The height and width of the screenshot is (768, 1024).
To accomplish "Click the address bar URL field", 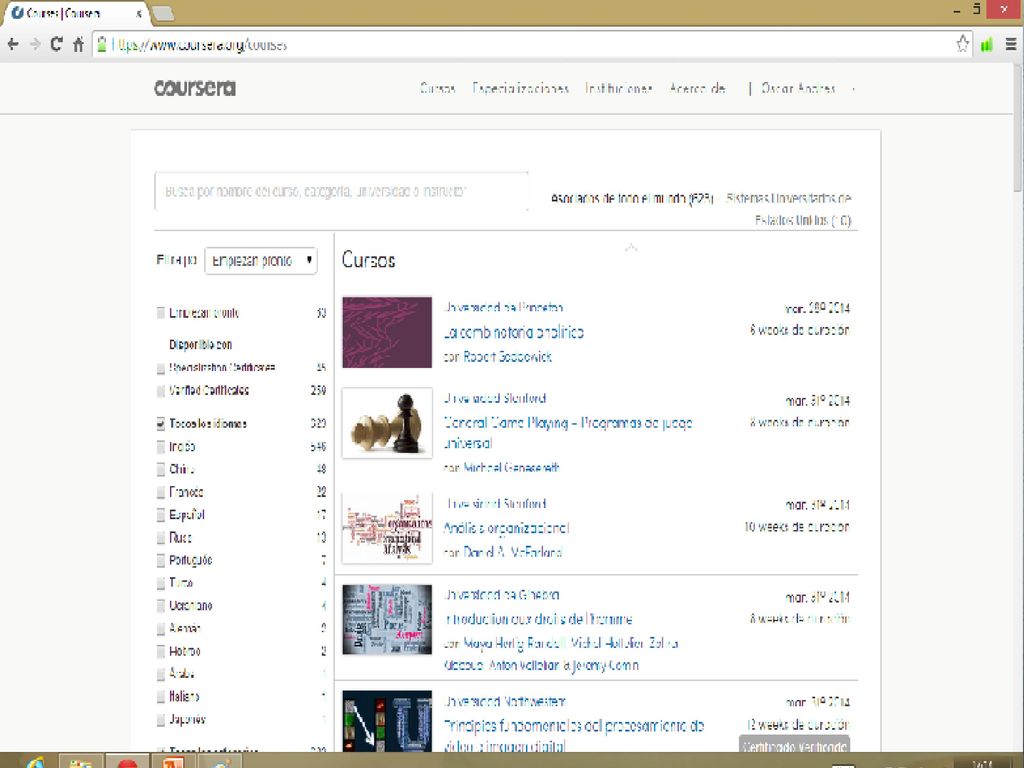I will pyautogui.click(x=522, y=44).
